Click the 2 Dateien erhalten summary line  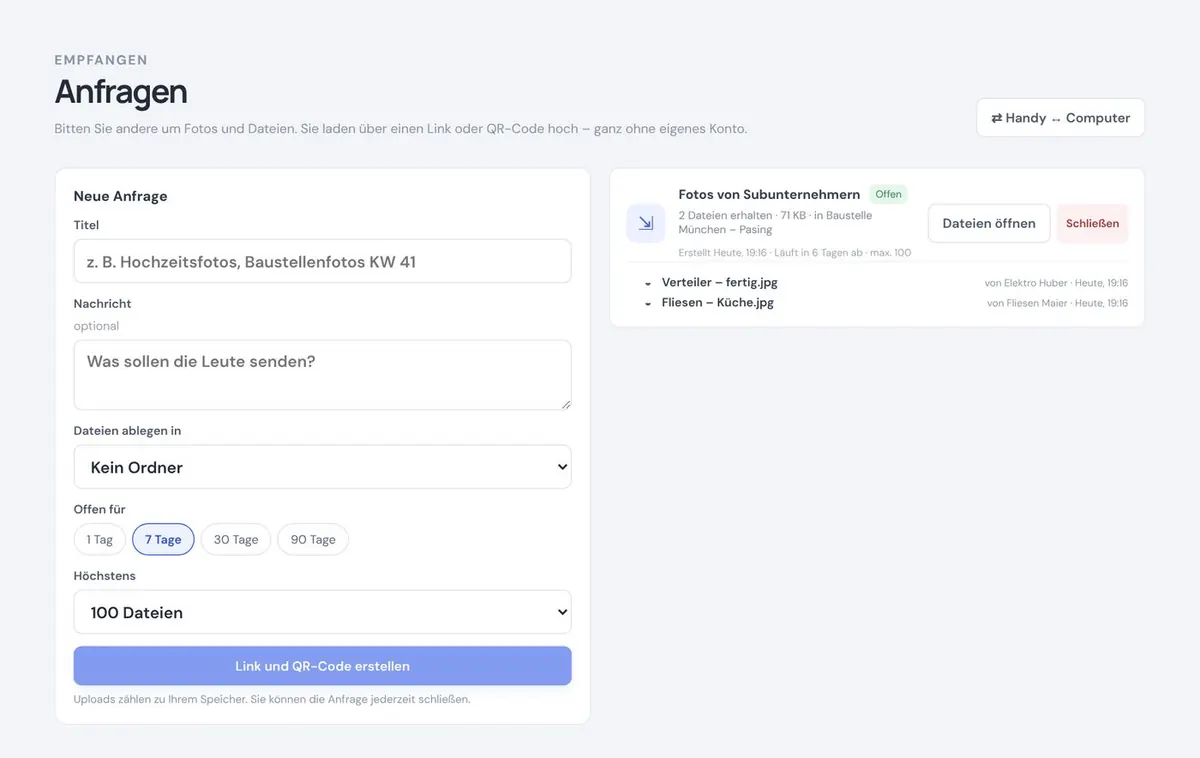click(x=775, y=222)
